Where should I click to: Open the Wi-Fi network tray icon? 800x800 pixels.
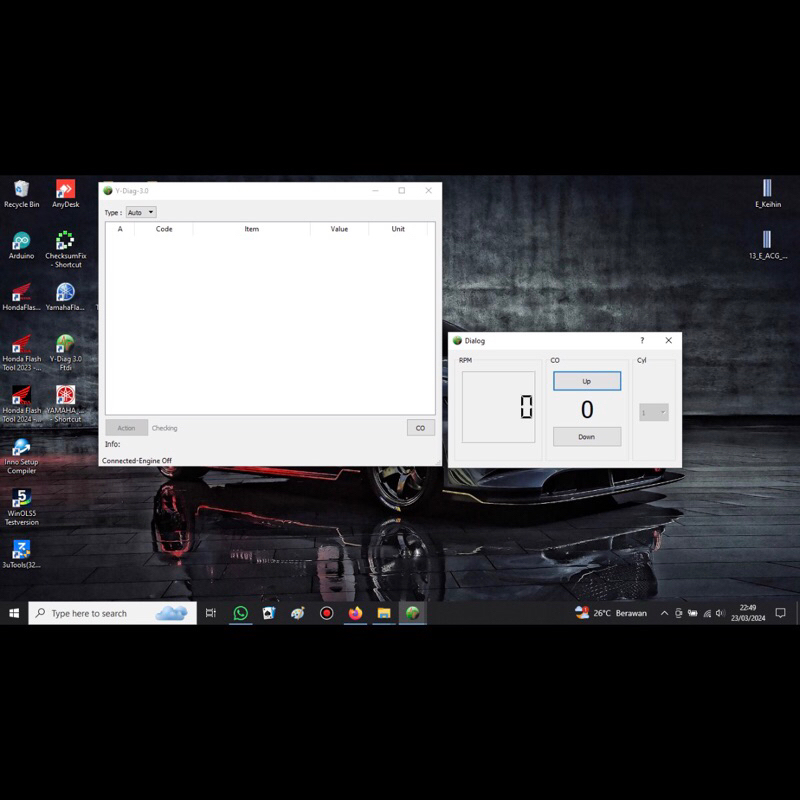point(707,613)
